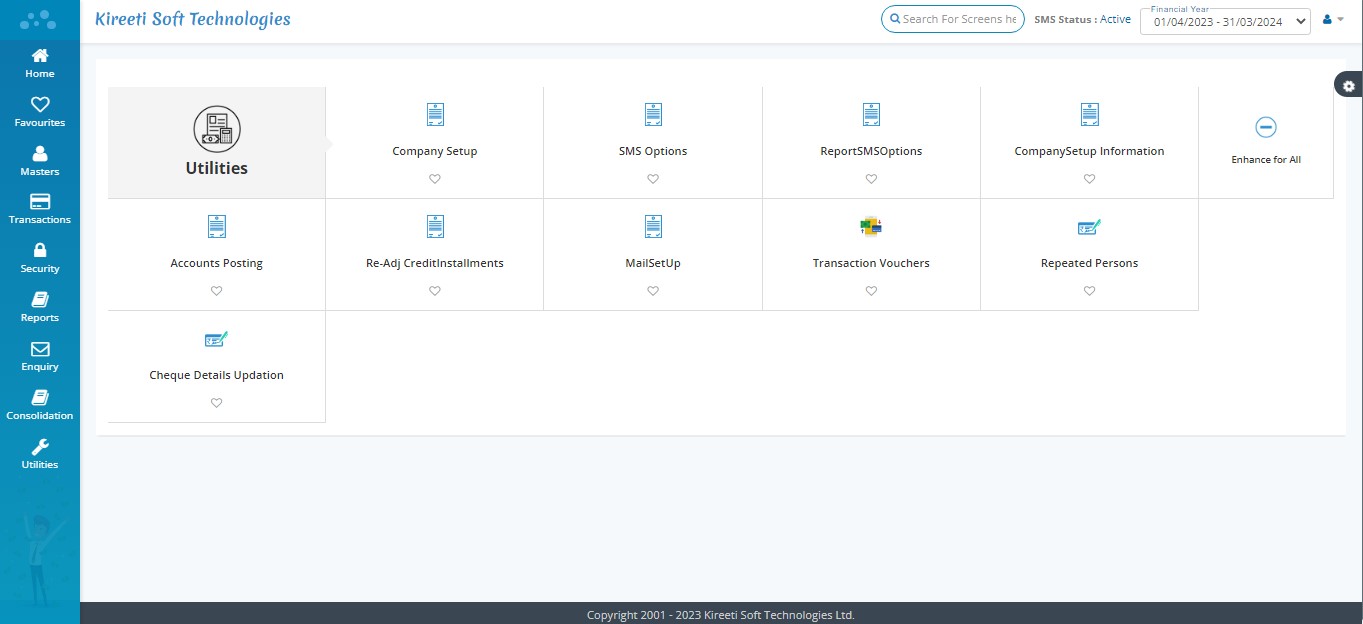Click the CompanySetup Information label

point(1089,152)
